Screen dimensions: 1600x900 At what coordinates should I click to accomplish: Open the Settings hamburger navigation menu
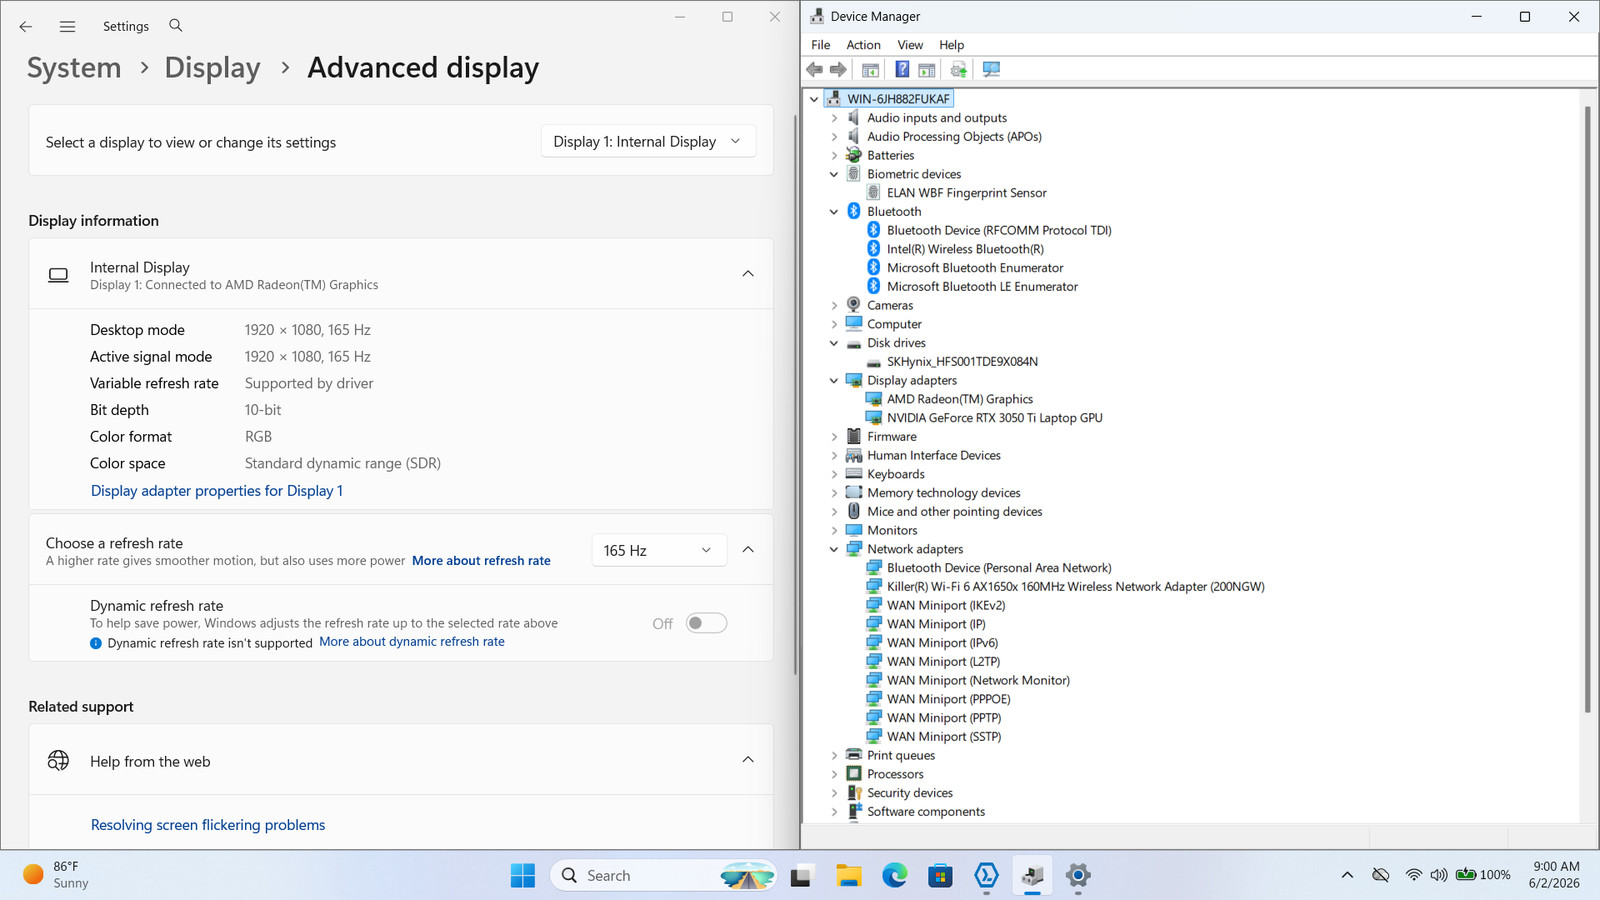coord(67,26)
